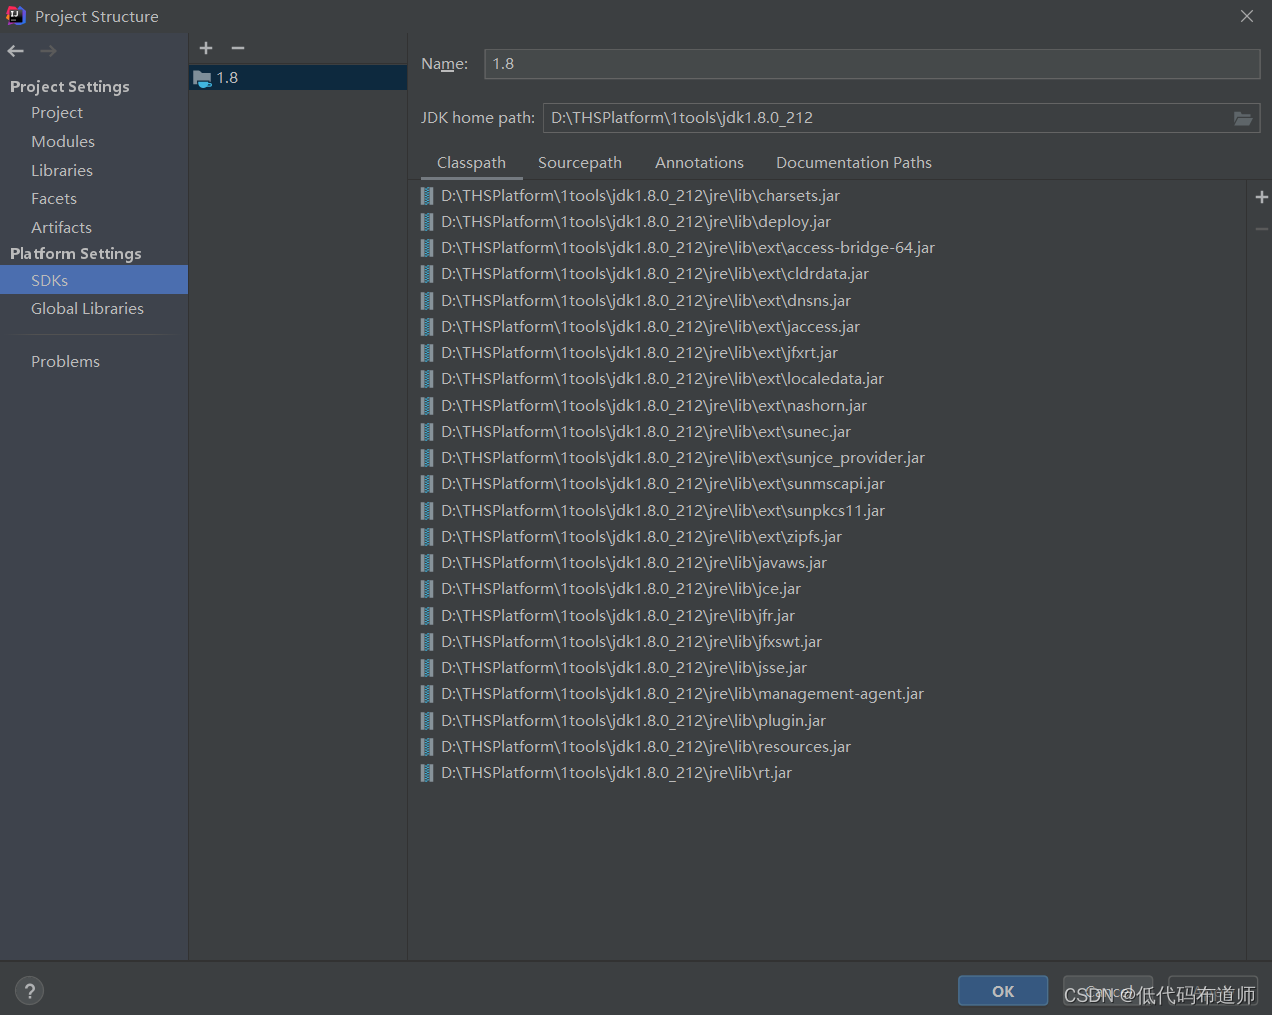Add classpath entry with plus icon
The height and width of the screenshot is (1015, 1272).
coord(1261,197)
